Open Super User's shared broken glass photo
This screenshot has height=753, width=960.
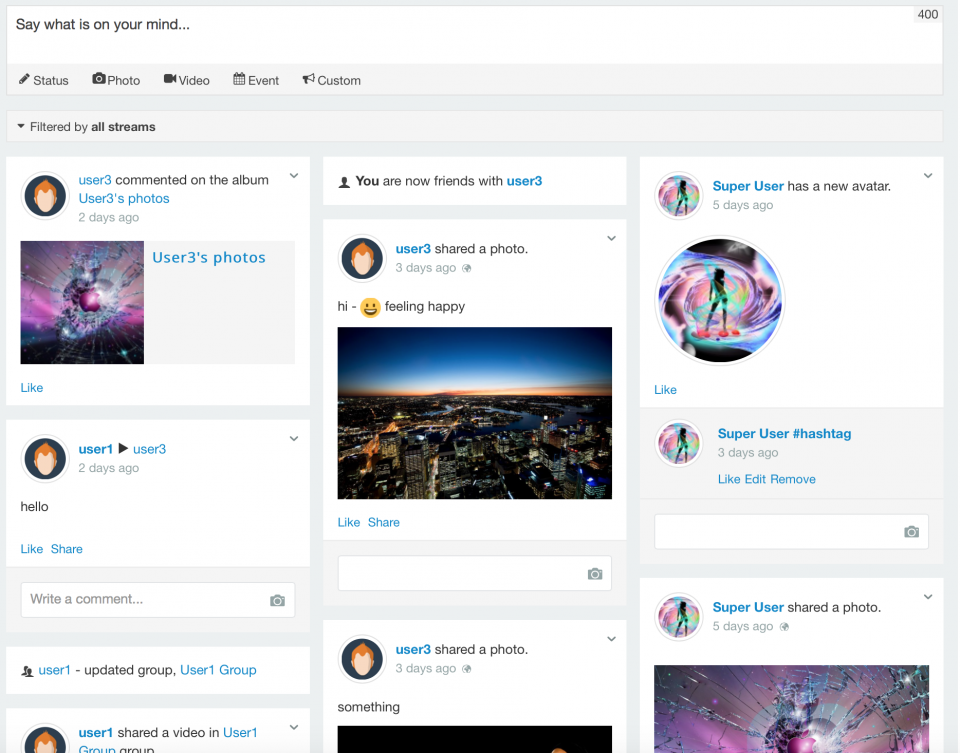[x=791, y=709]
